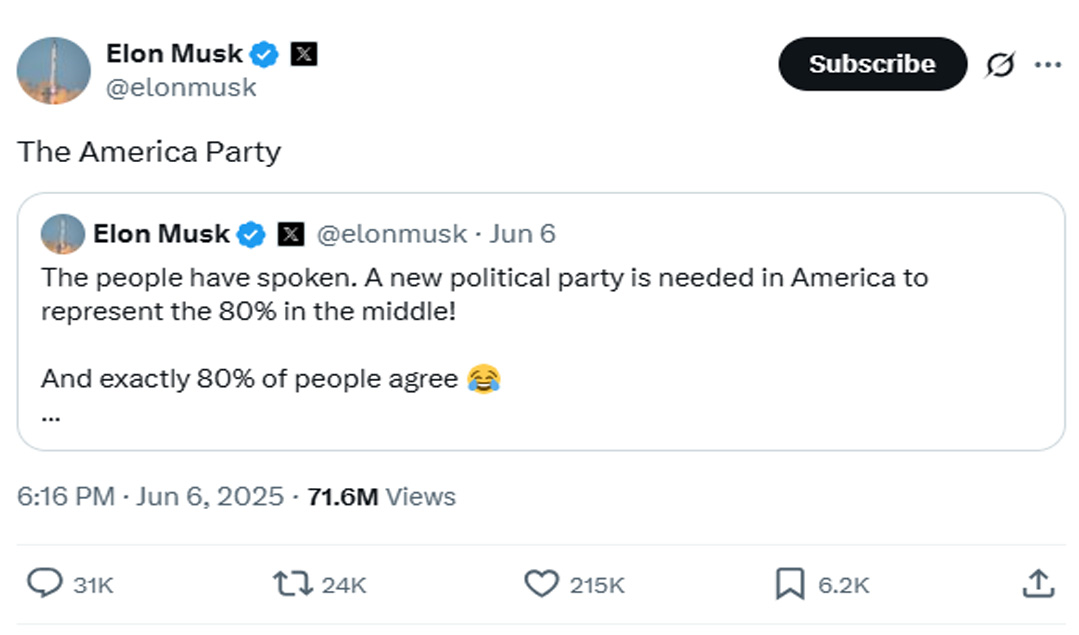Click the Jun 6 date in quoted tweet
1079x635 pixels.
[x=522, y=234]
